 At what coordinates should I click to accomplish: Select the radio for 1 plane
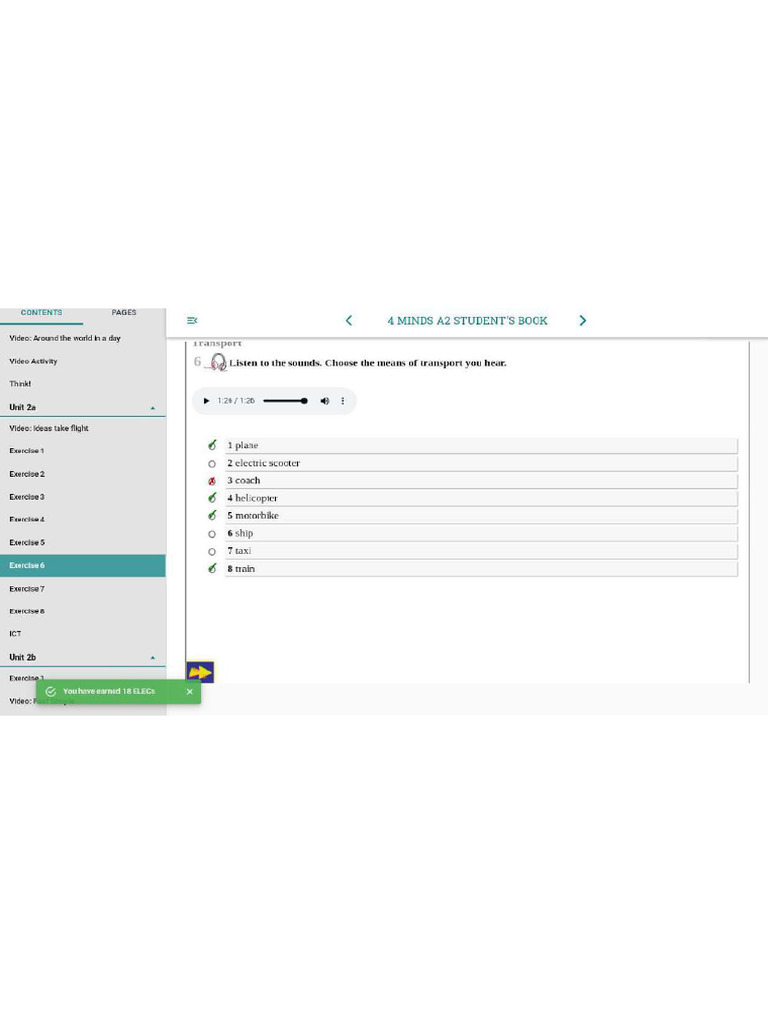tap(212, 445)
